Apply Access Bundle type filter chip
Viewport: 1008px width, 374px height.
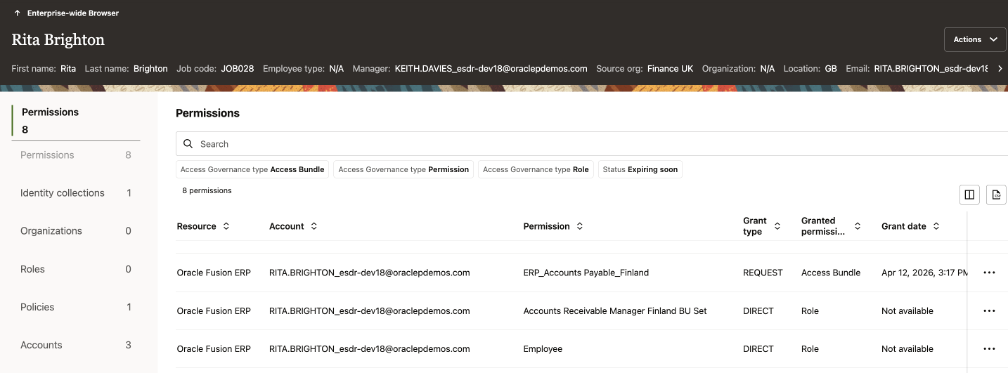coord(252,170)
